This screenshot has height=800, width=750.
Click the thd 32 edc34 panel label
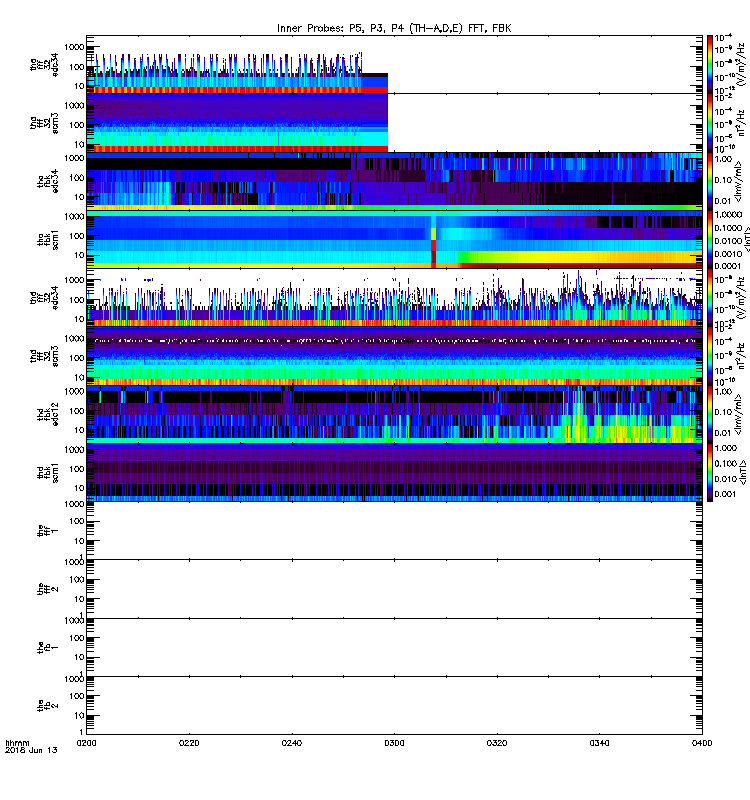pos(44,298)
